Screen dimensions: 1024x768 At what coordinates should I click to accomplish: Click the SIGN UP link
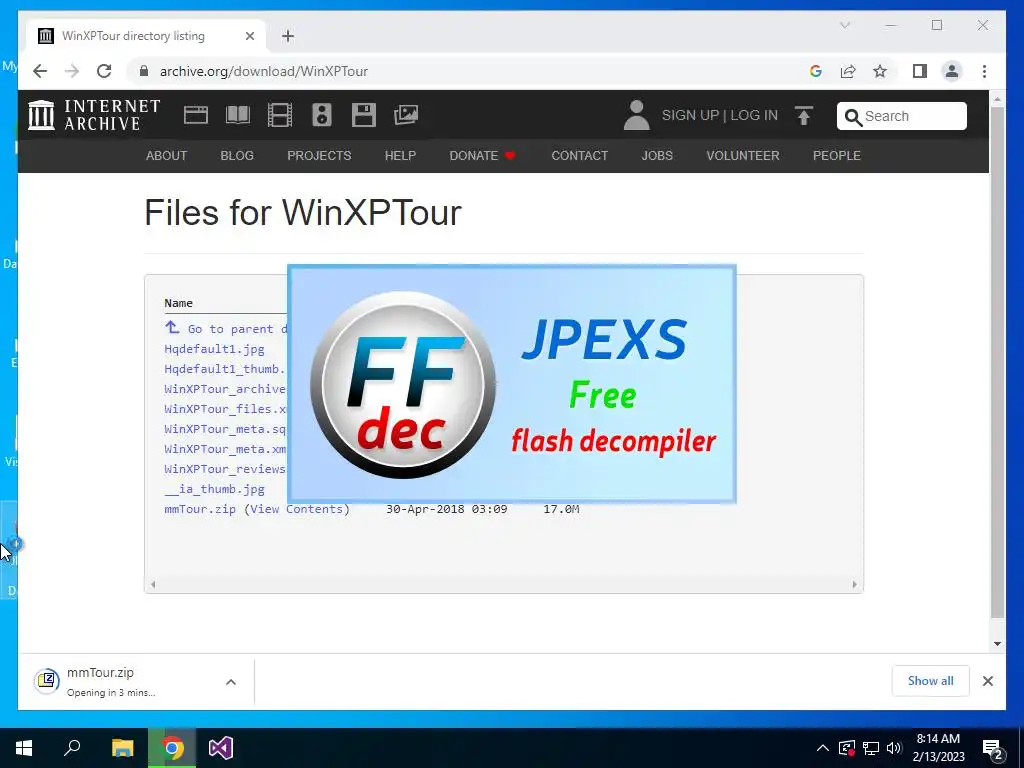tap(690, 115)
